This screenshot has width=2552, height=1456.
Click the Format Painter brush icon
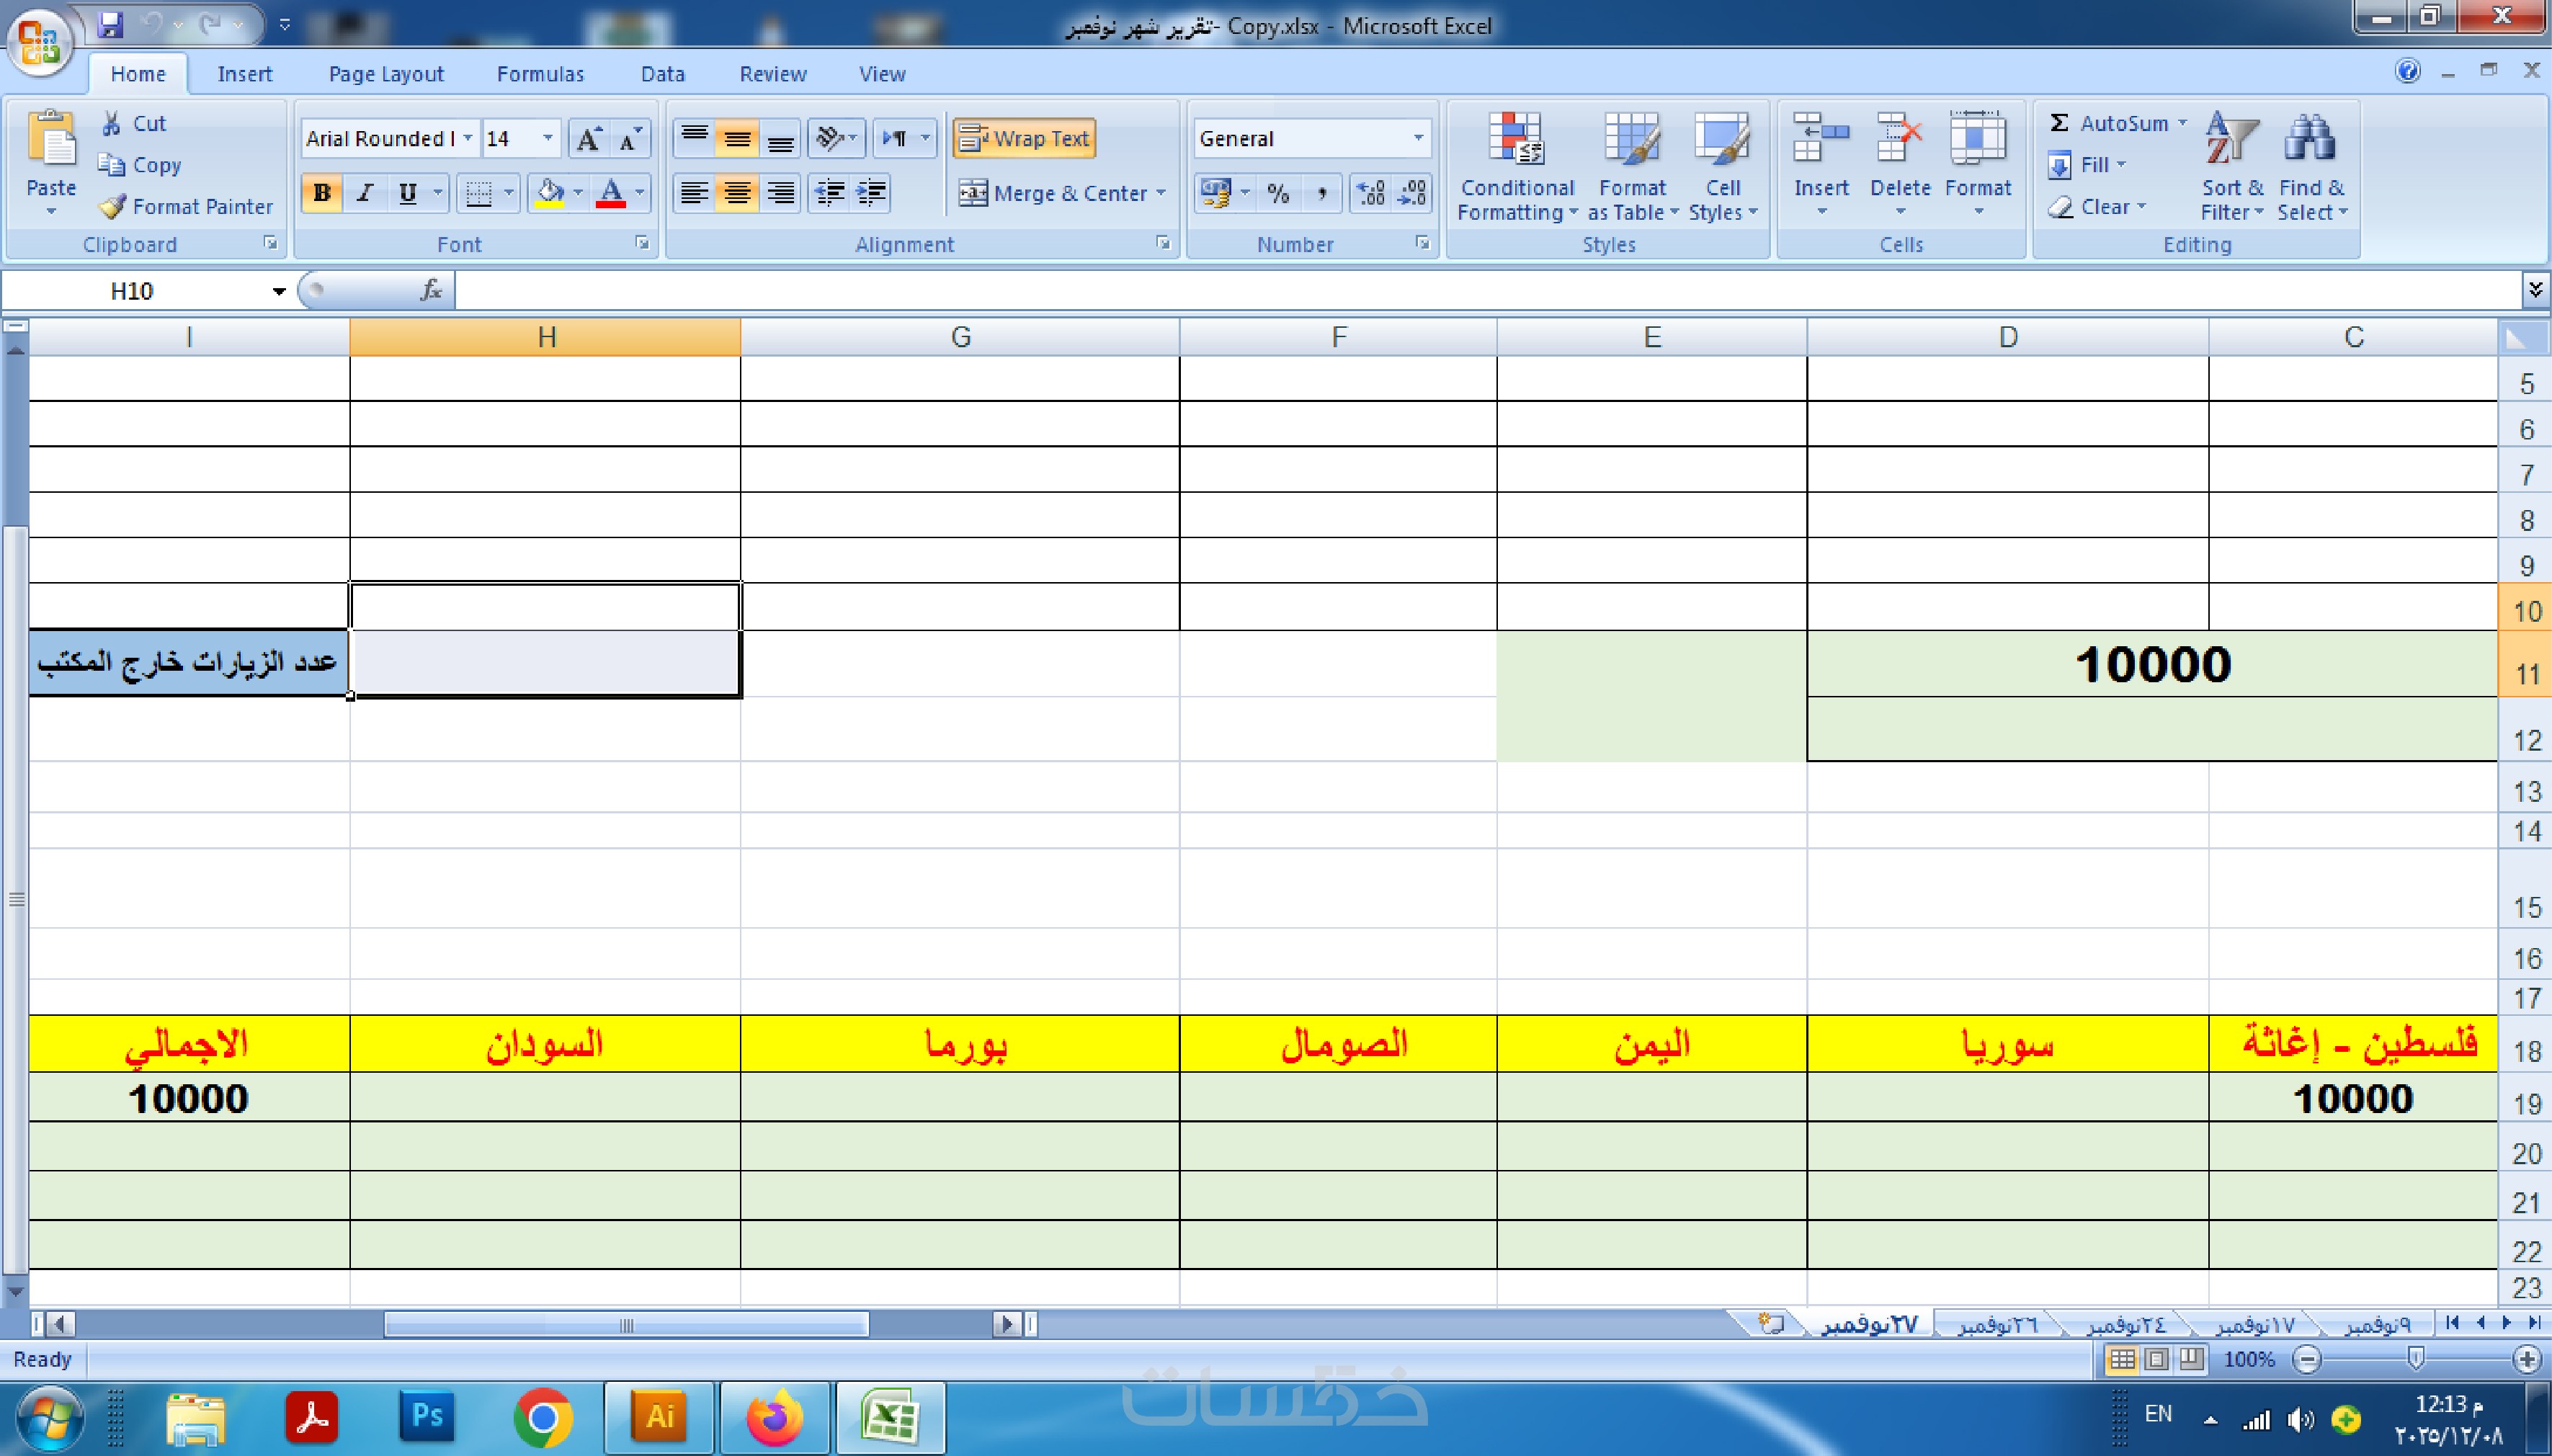point(113,206)
